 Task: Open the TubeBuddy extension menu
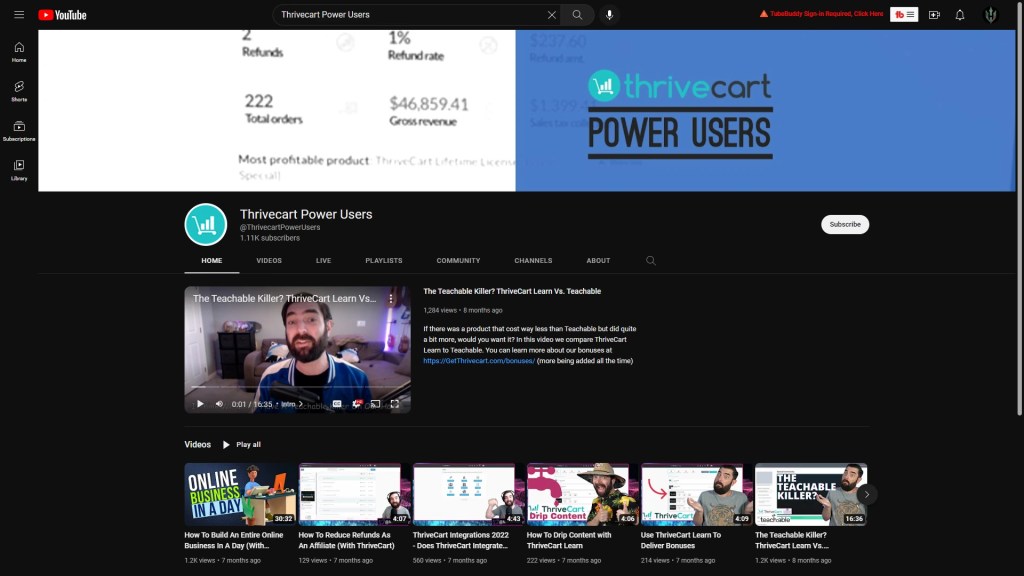coord(904,15)
